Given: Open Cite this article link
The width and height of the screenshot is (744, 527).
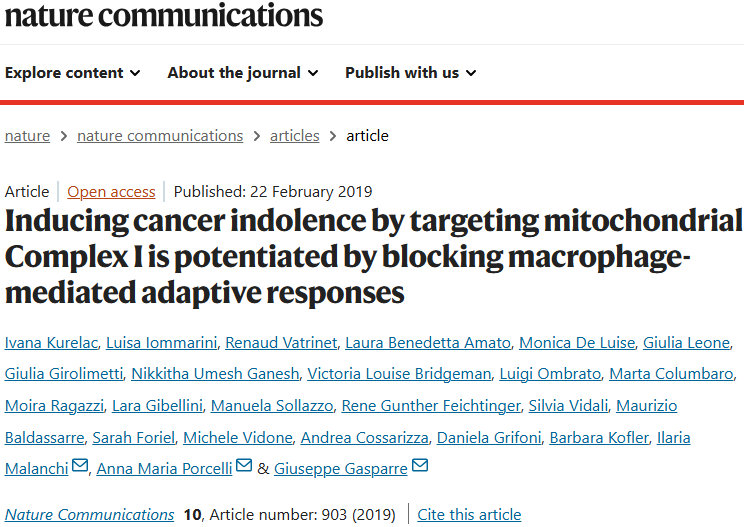Looking at the screenshot, I should (x=469, y=515).
